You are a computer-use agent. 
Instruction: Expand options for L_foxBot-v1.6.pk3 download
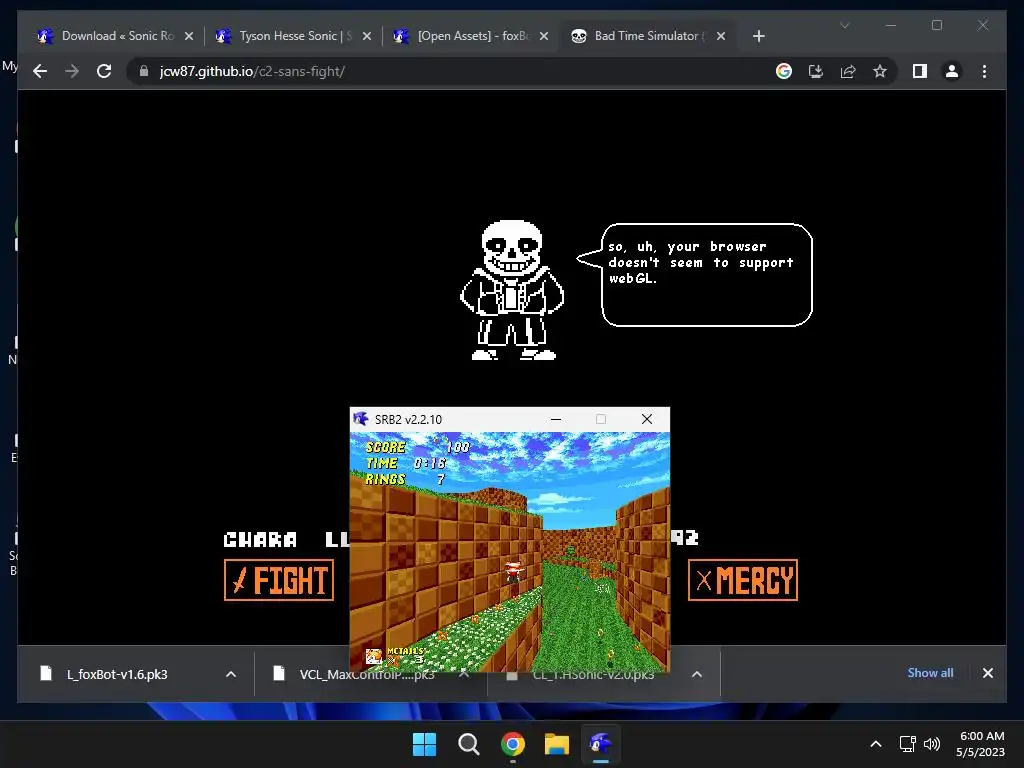click(231, 674)
